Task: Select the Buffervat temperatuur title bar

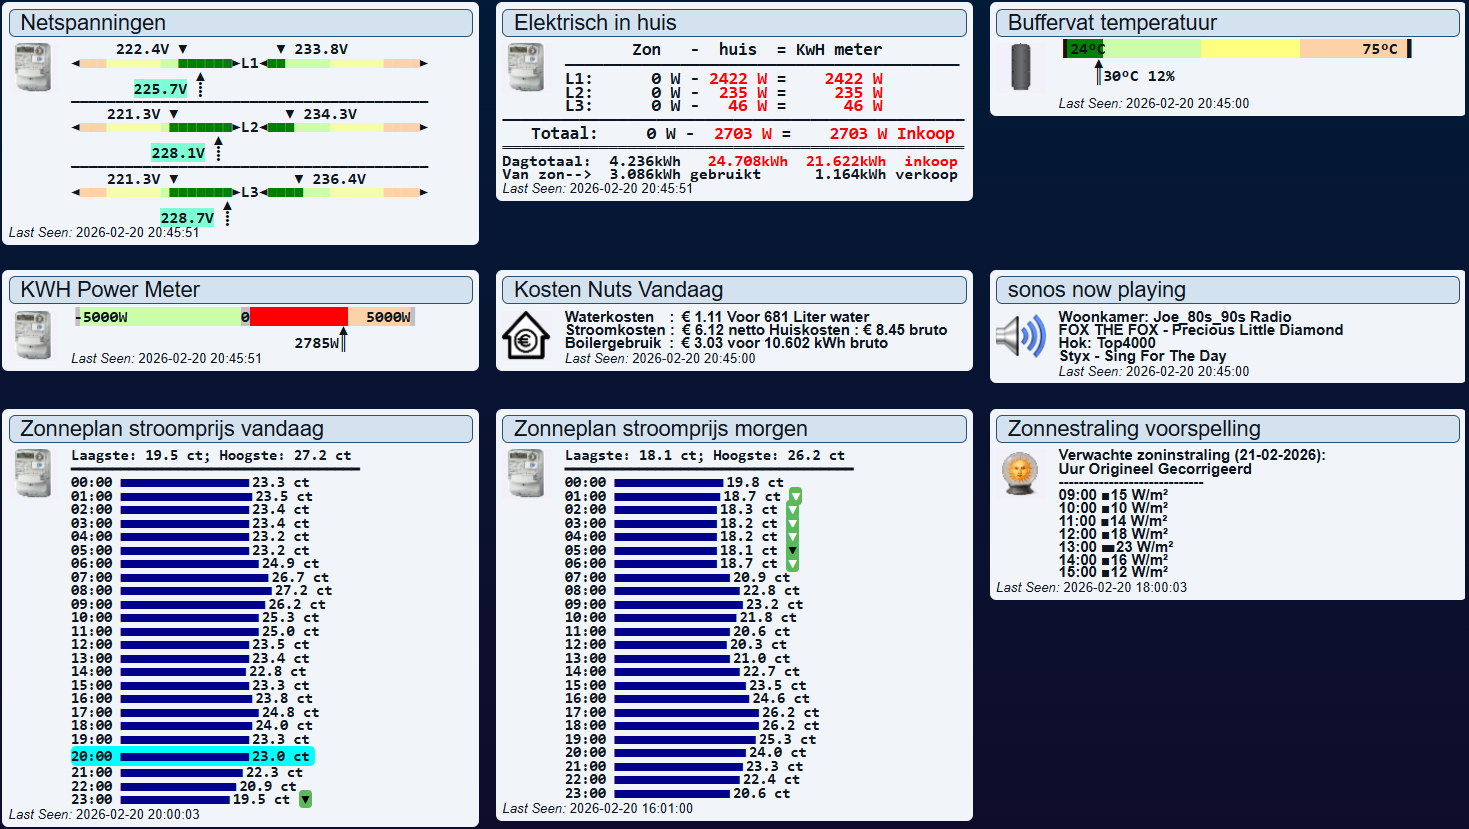Action: 1227,23
